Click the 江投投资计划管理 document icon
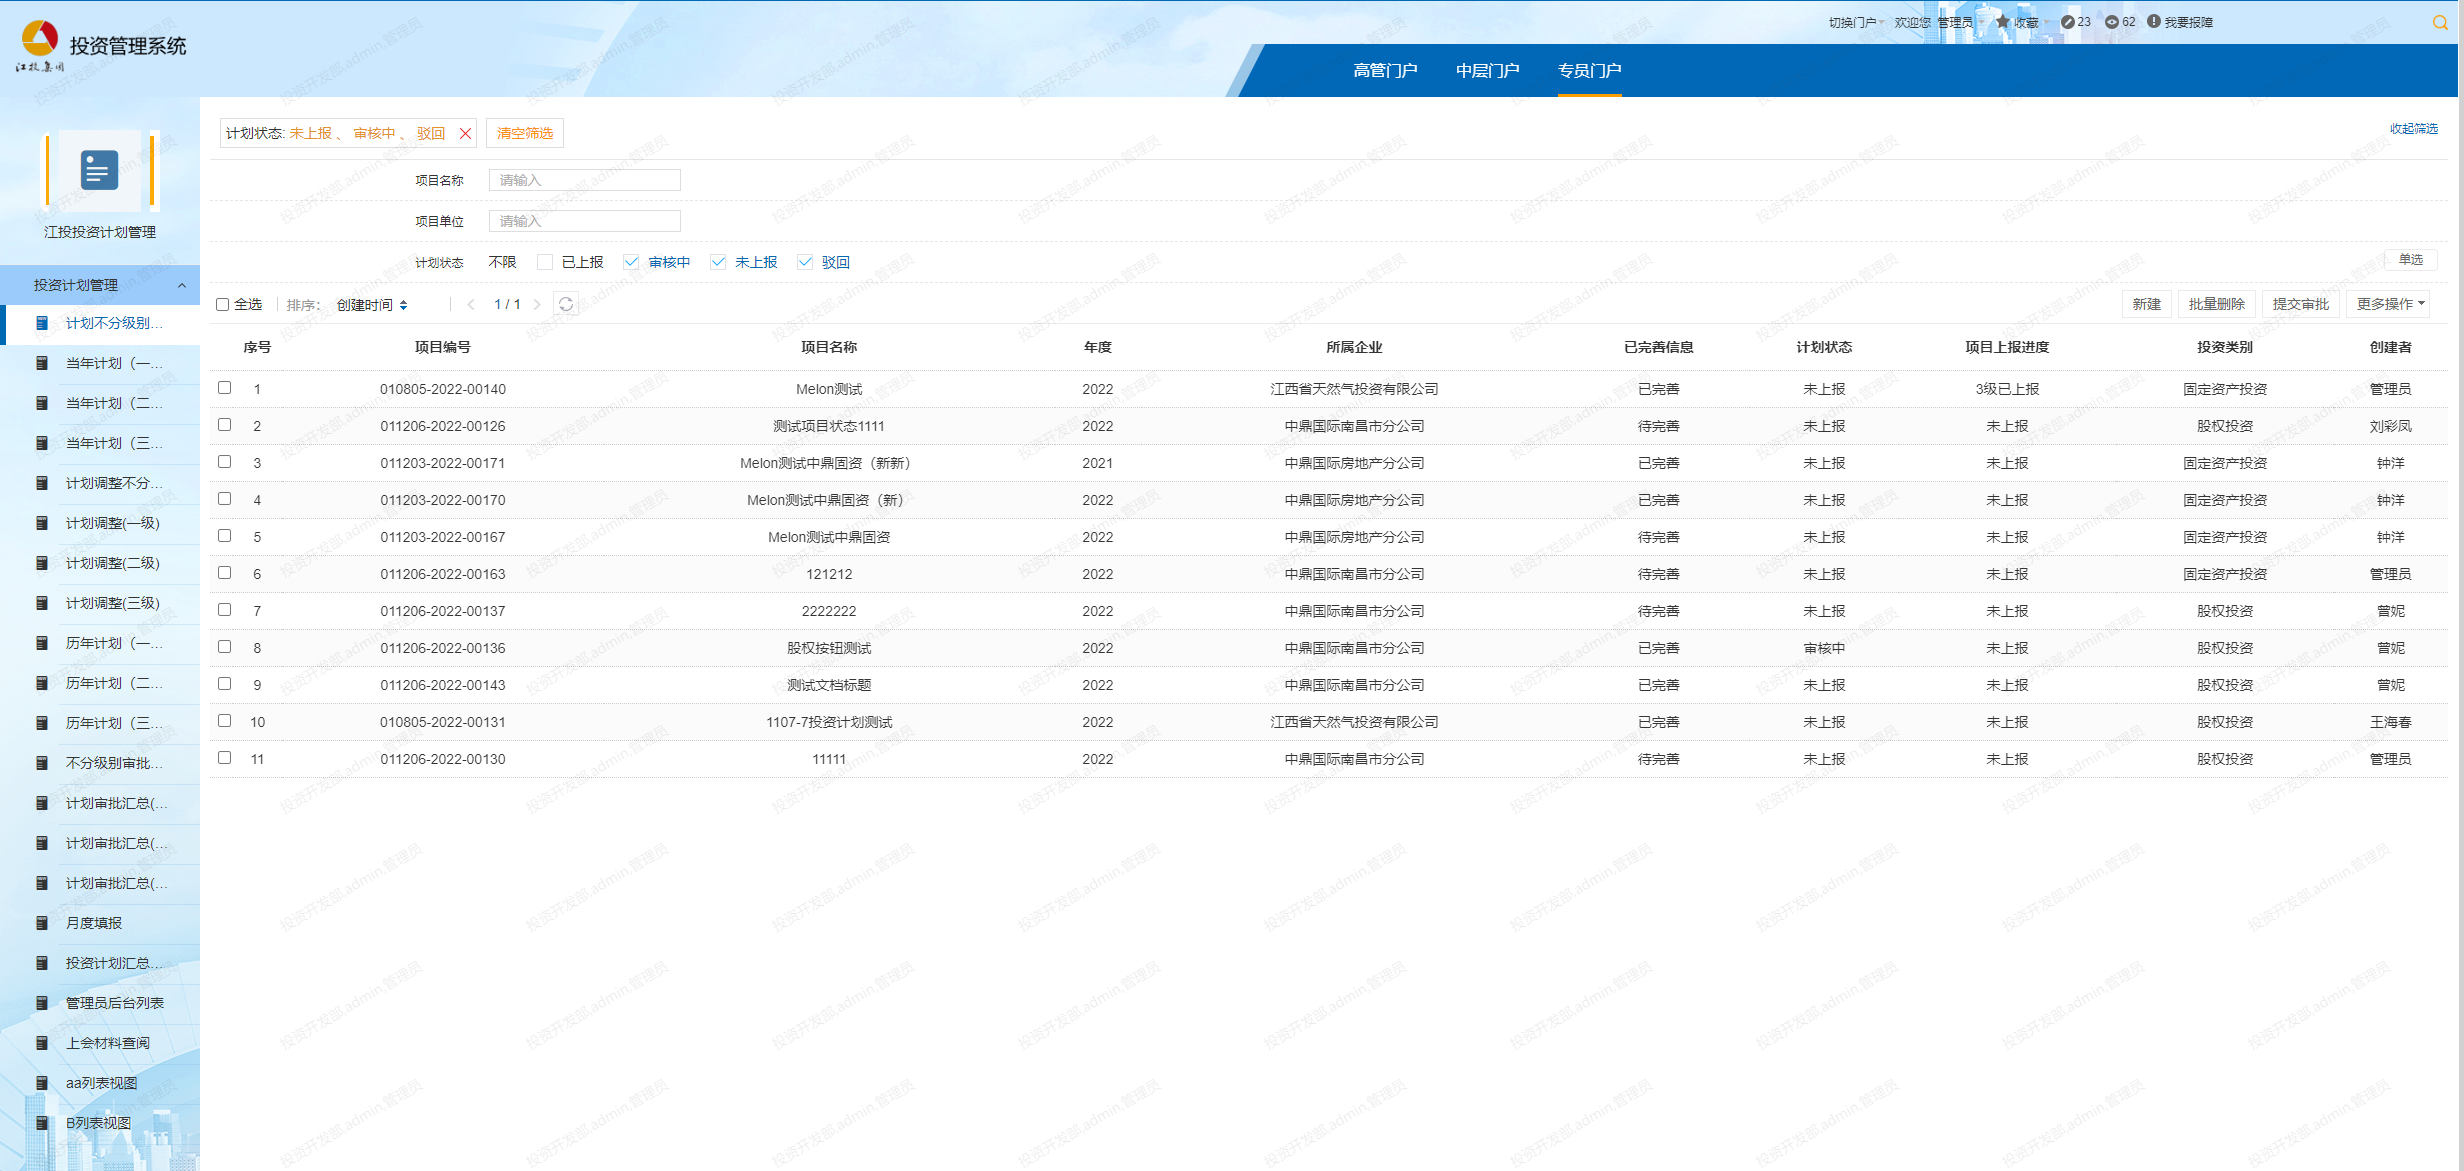Screen dimensions: 2464x1171 click(x=99, y=170)
